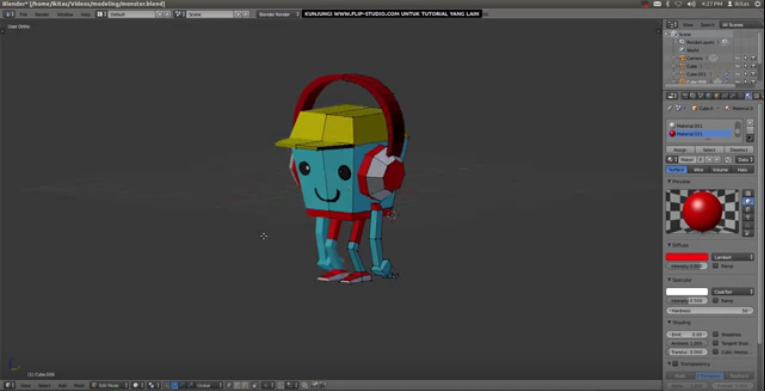Select Cube.001 in the outliner

point(696,74)
